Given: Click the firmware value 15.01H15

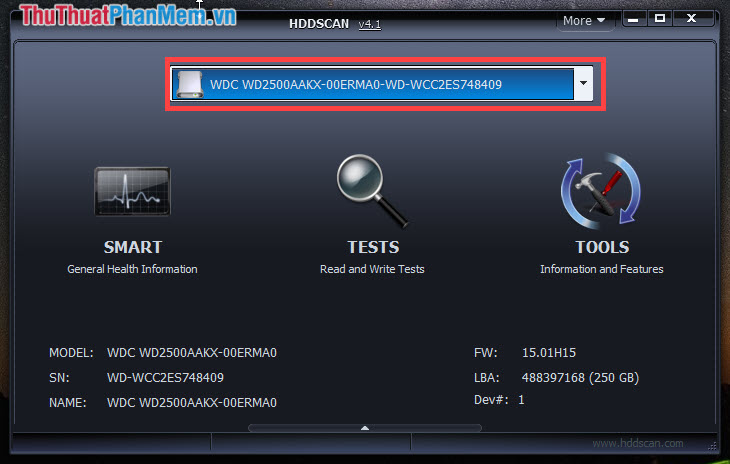Looking at the screenshot, I should pyautogui.click(x=549, y=353).
